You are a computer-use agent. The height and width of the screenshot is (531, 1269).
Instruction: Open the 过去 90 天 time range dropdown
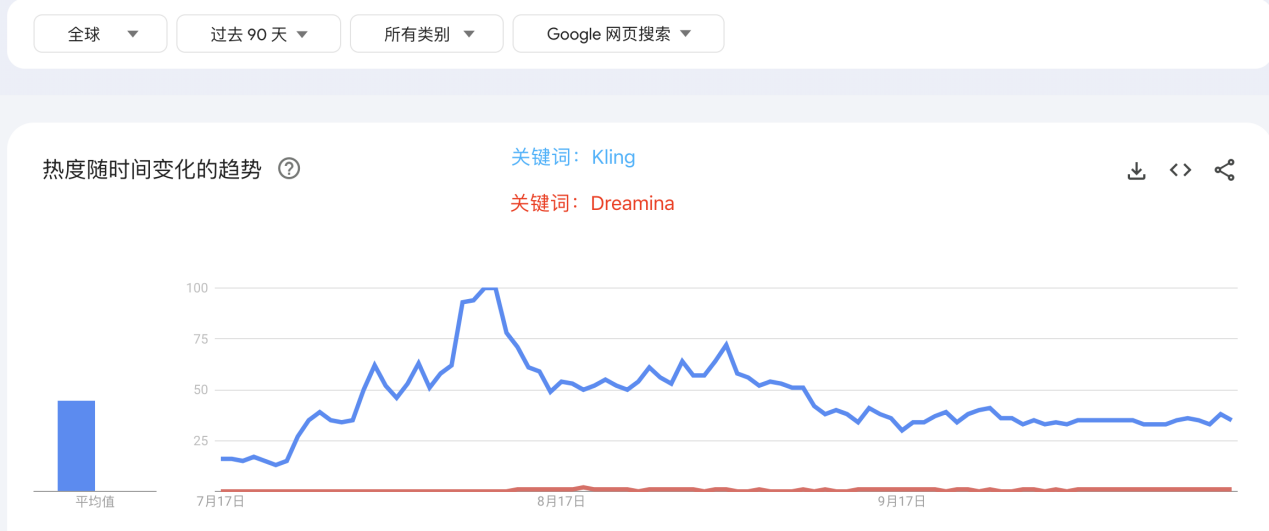tap(258, 34)
